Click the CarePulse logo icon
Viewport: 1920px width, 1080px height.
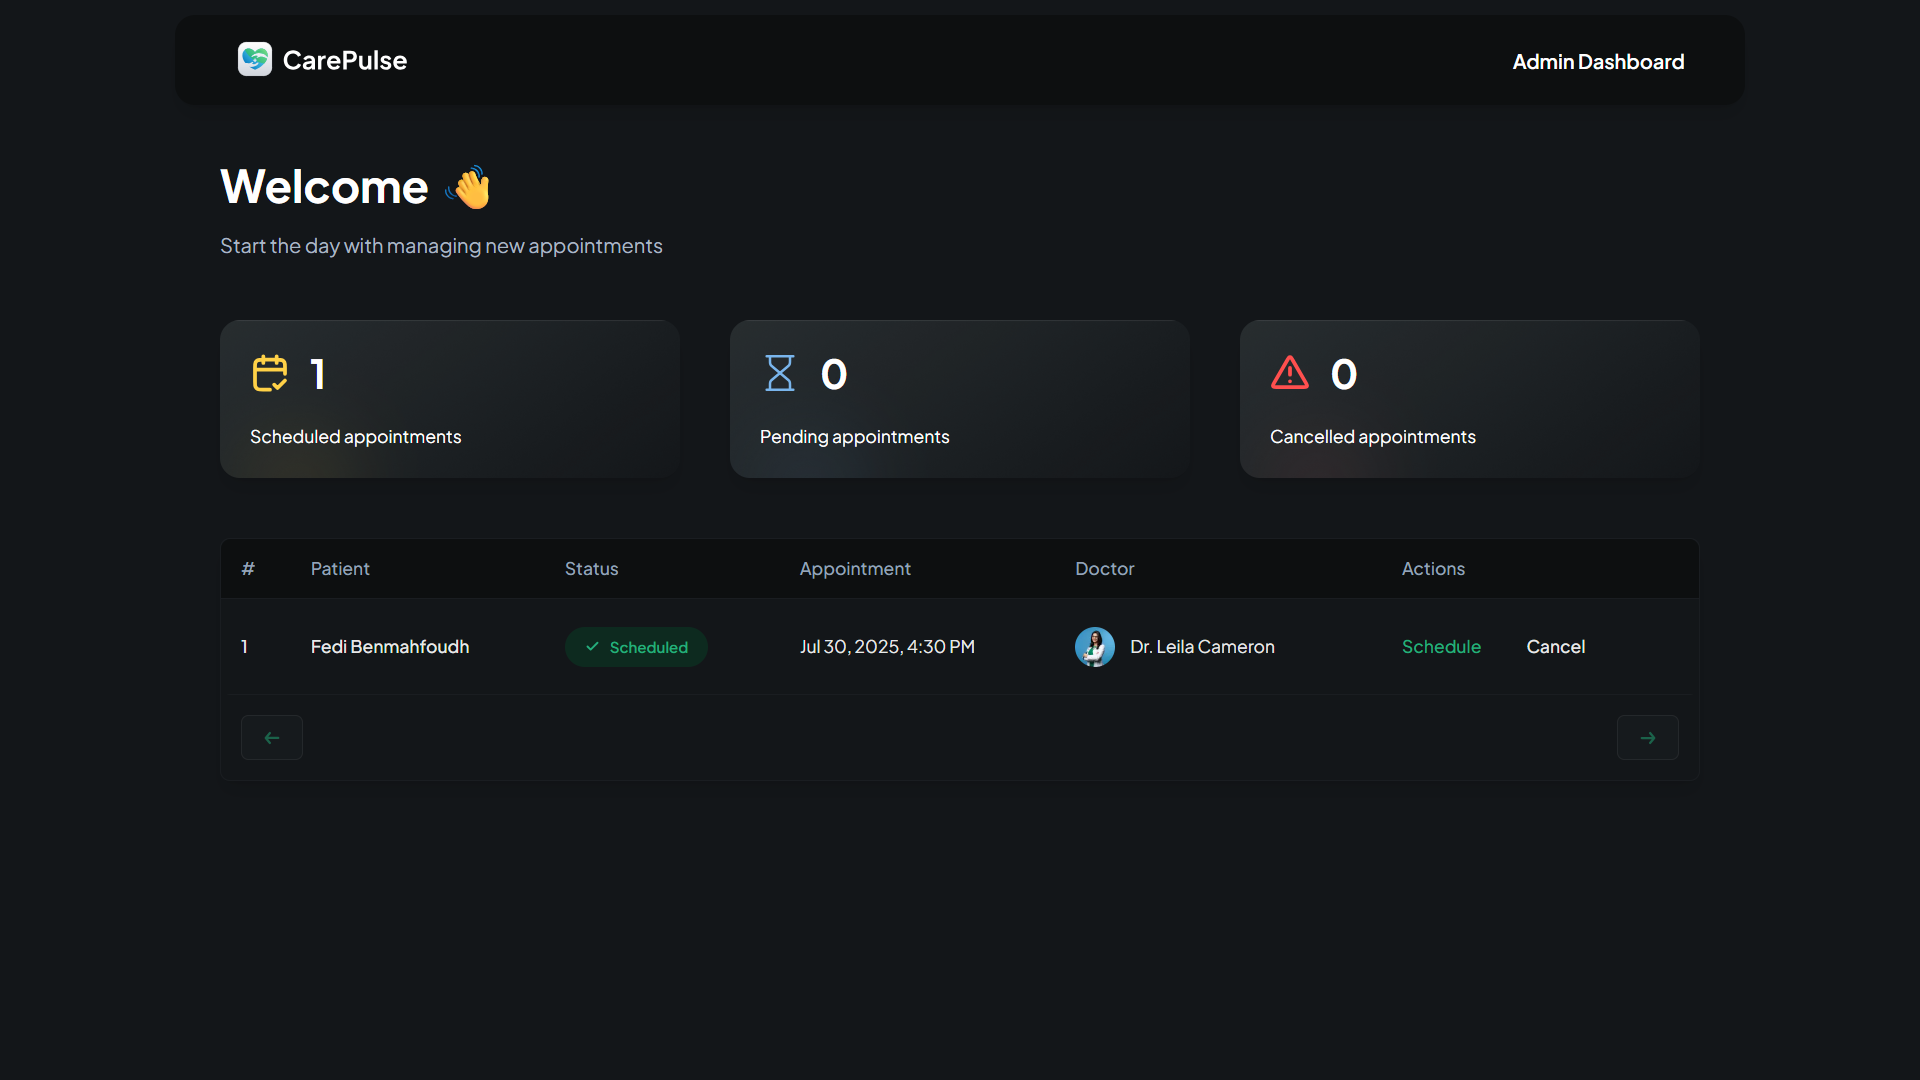pos(254,60)
